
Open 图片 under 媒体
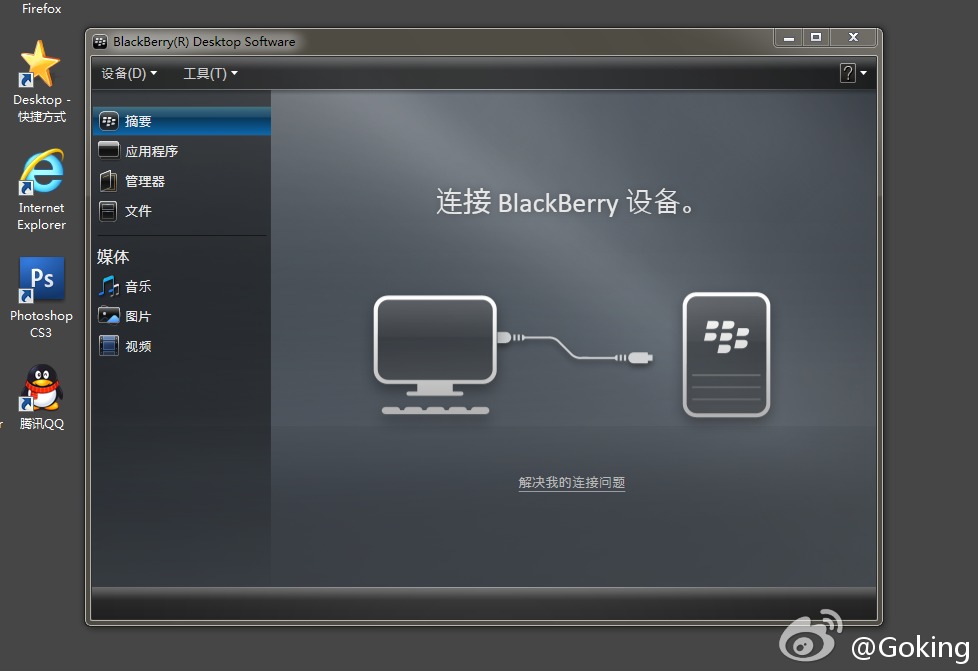(x=182, y=316)
